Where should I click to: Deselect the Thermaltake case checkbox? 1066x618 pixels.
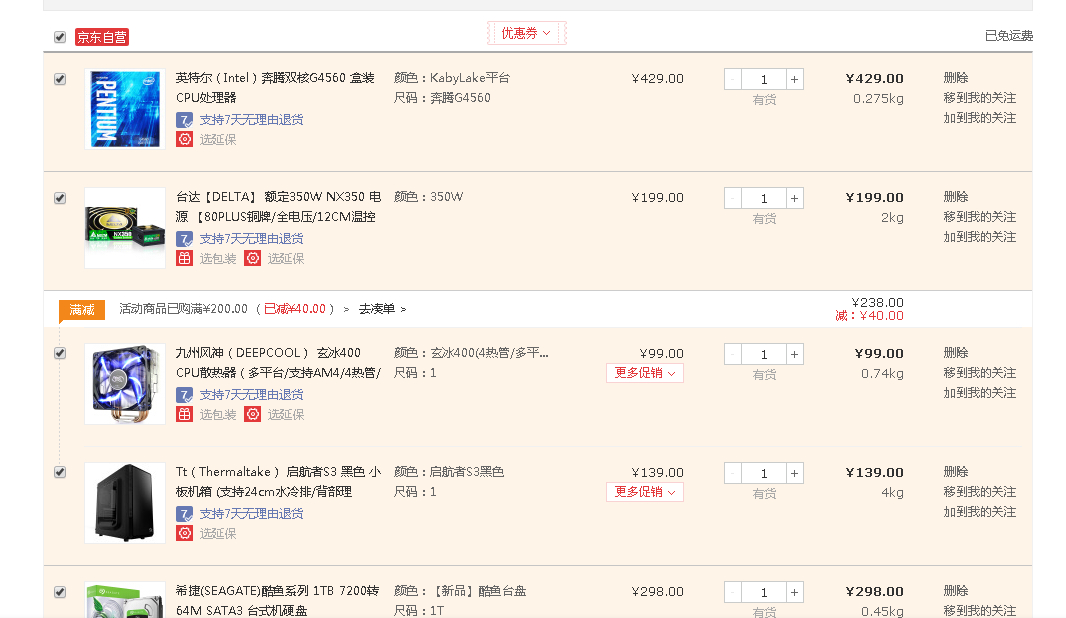click(x=60, y=472)
